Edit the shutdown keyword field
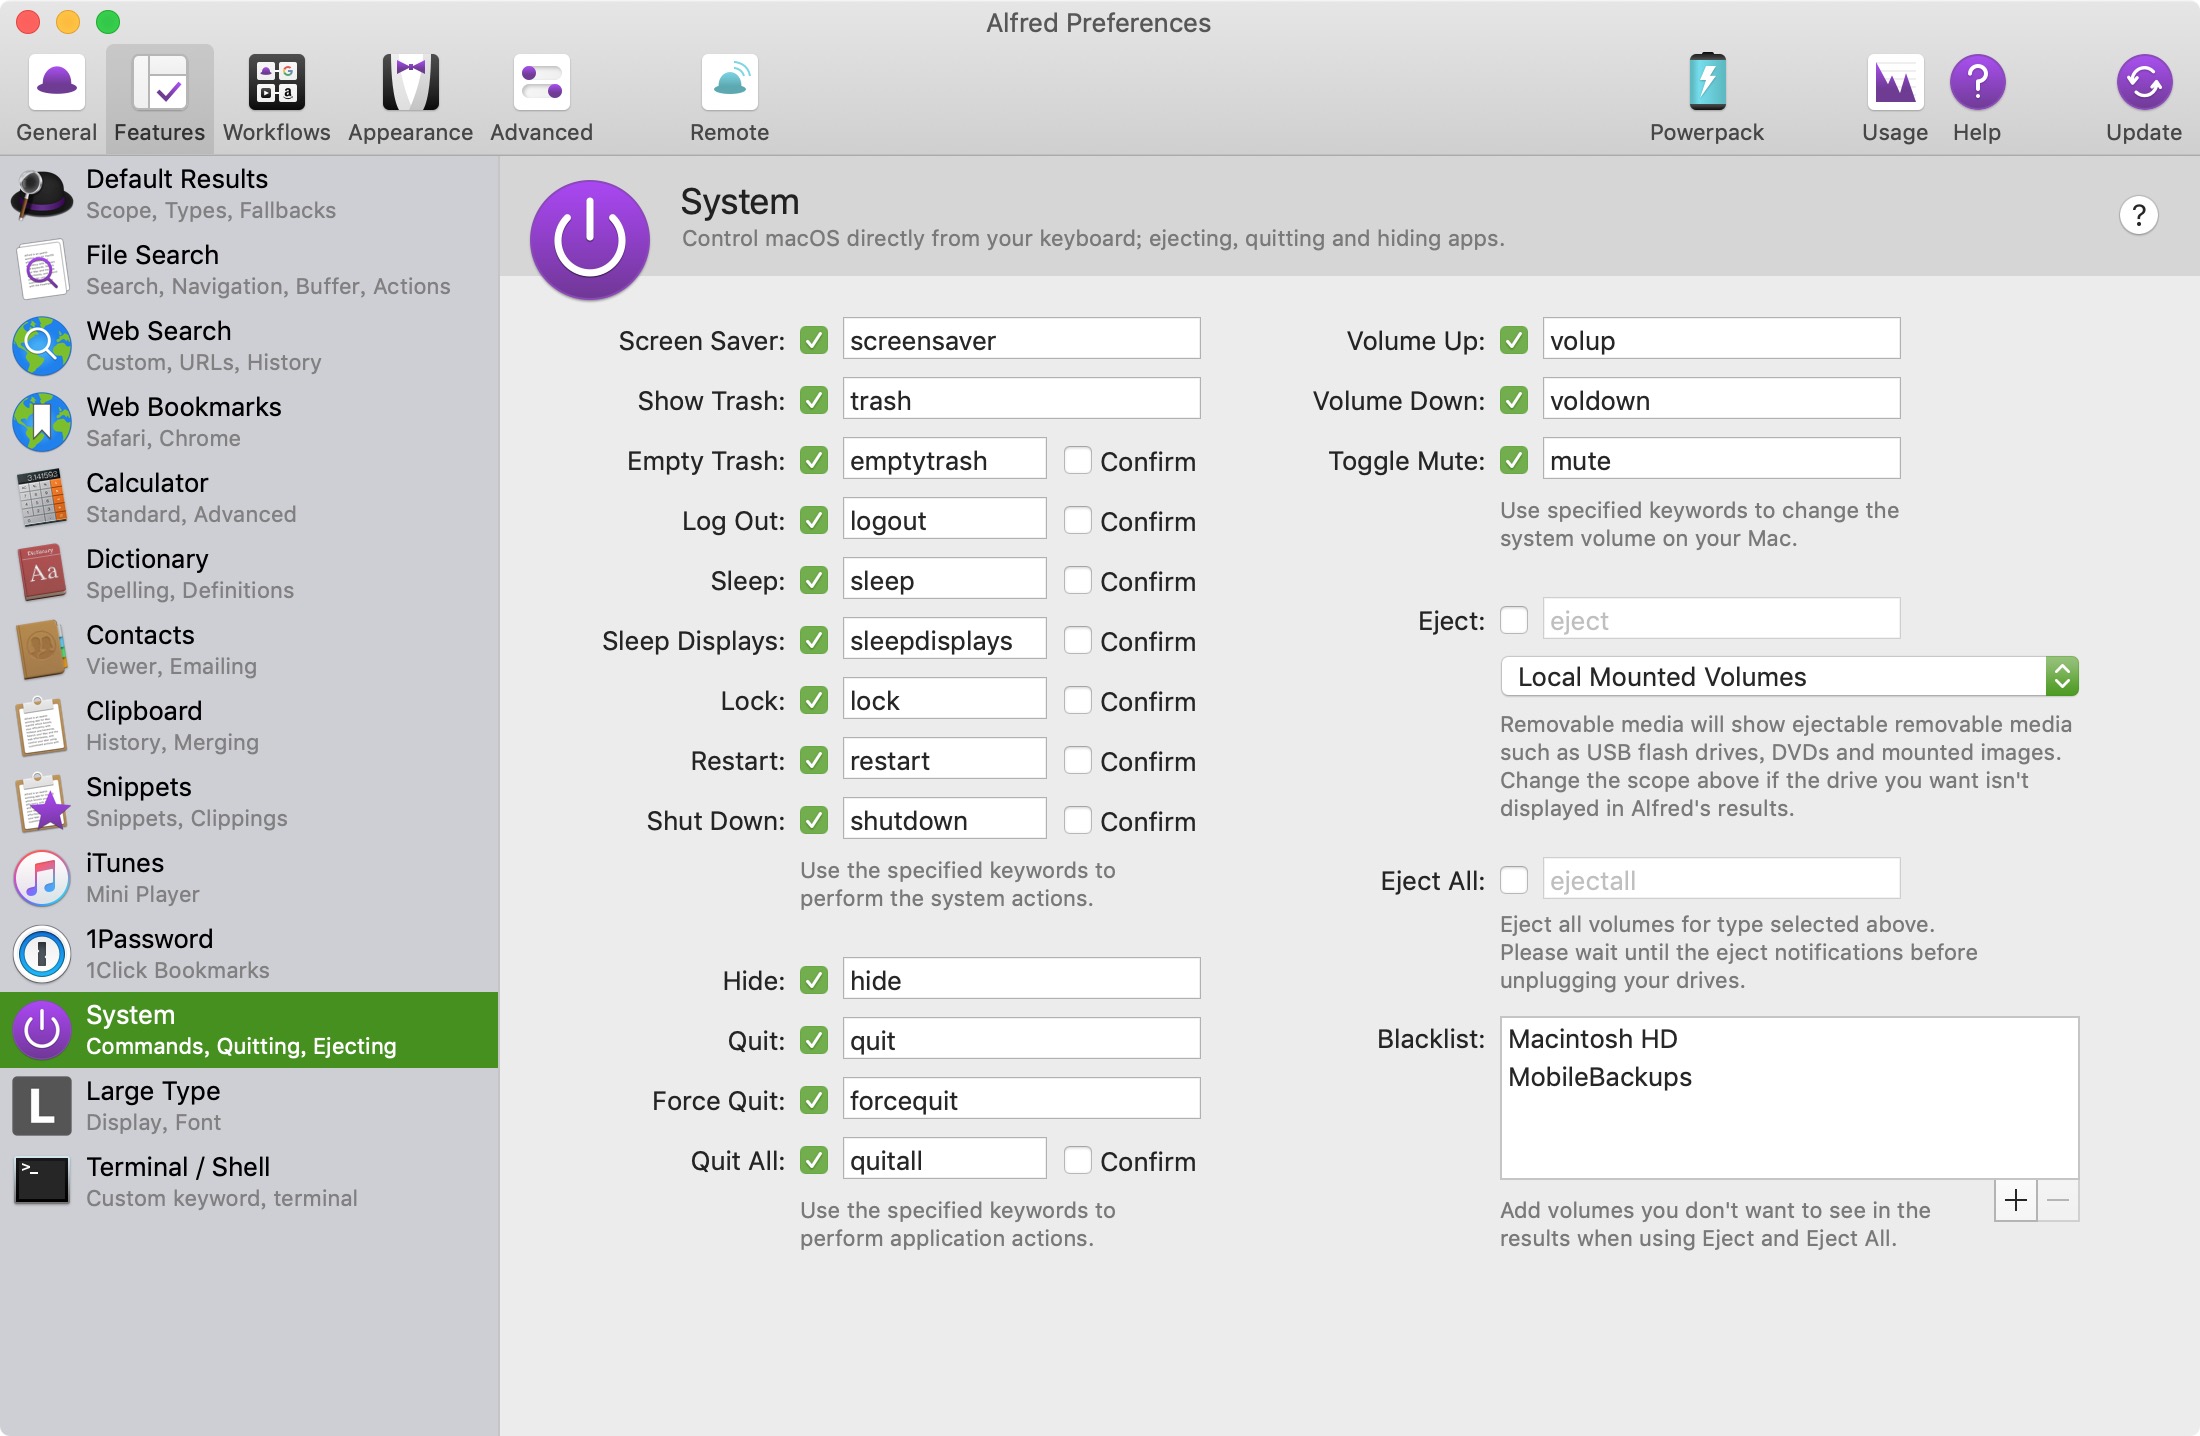Viewport: 2200px width, 1436px height. point(944,820)
